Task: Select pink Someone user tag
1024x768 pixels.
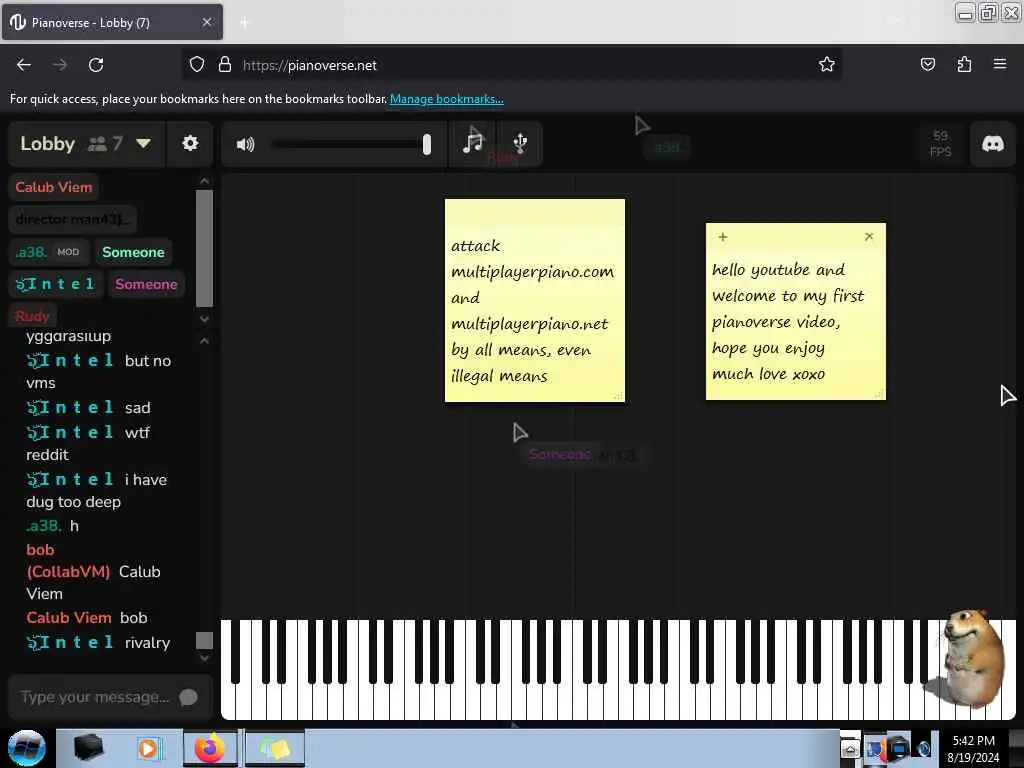Action: pyautogui.click(x=146, y=284)
